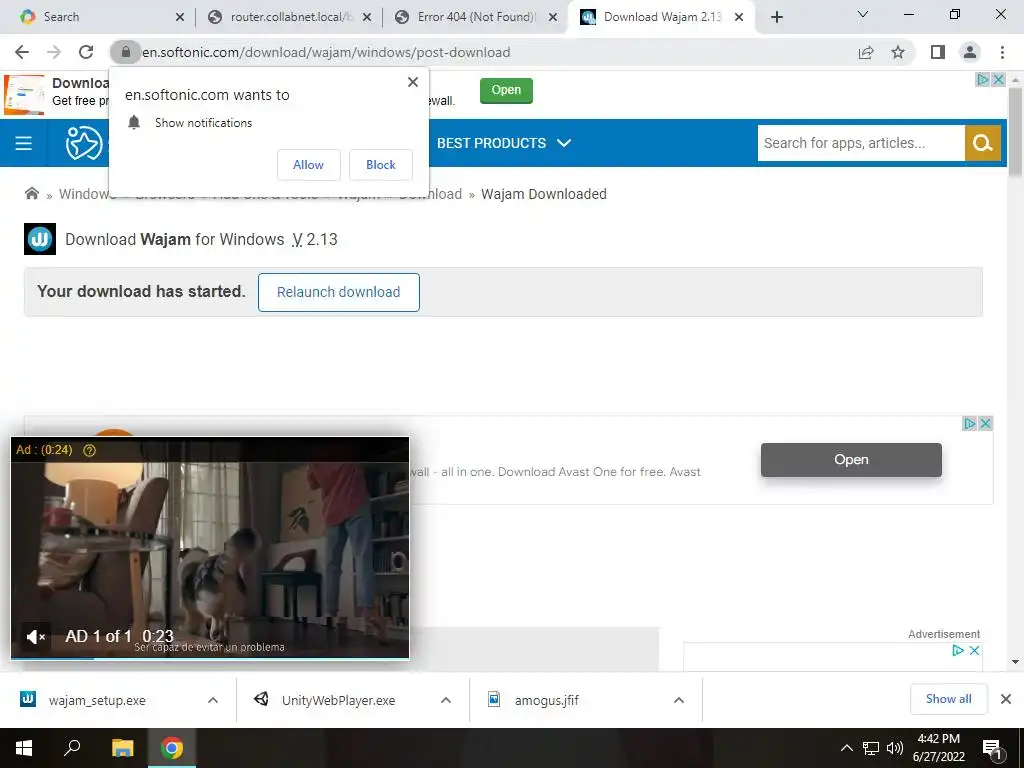Image resolution: width=1024 pixels, height=768 pixels.
Task: Close the top banner ad X
Action: click(x=998, y=80)
